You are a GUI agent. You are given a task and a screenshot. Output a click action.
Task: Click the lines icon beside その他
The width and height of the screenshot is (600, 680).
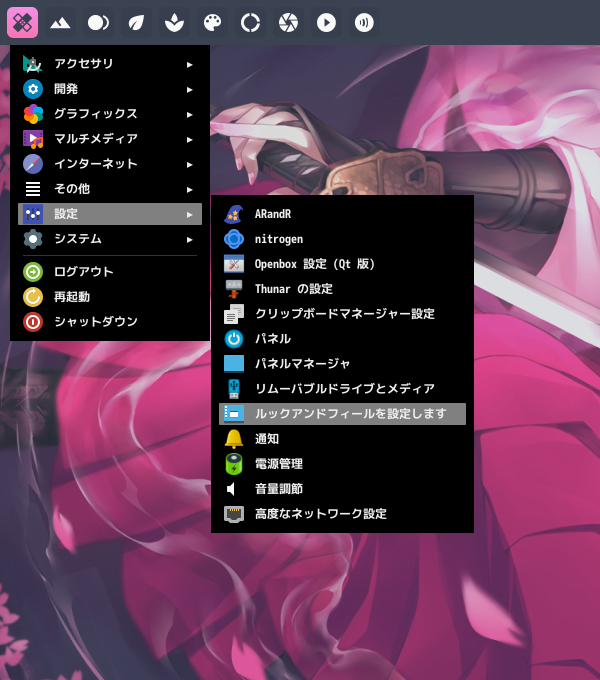33,189
